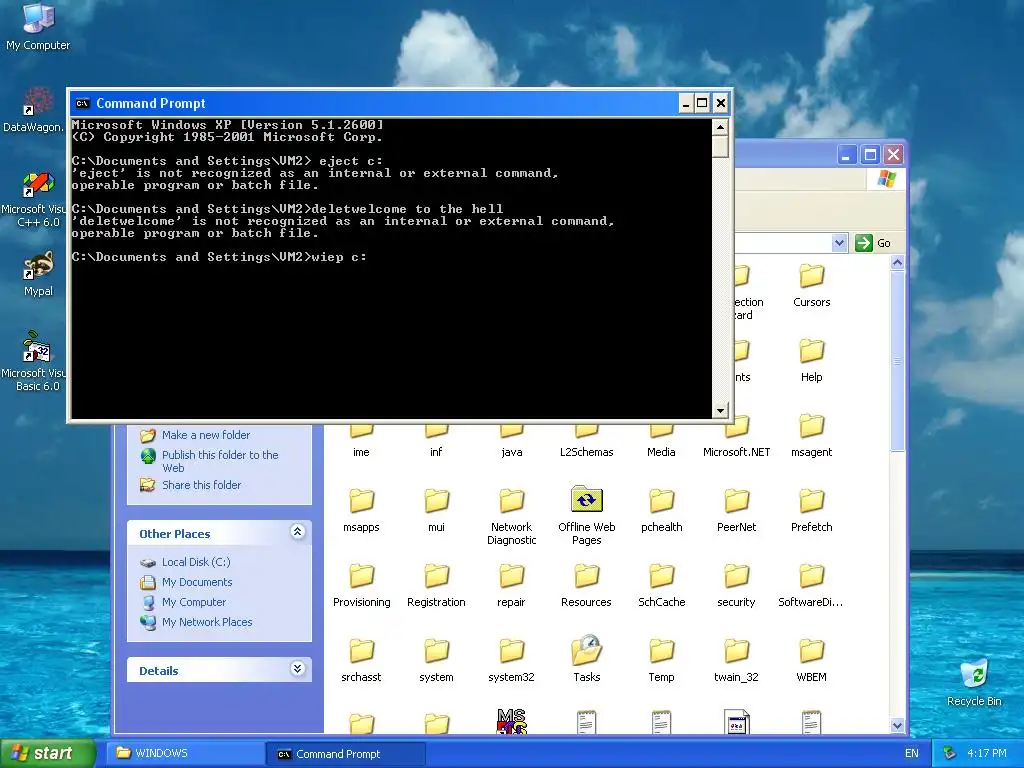
Task: Open the Start menu
Action: (x=47, y=753)
